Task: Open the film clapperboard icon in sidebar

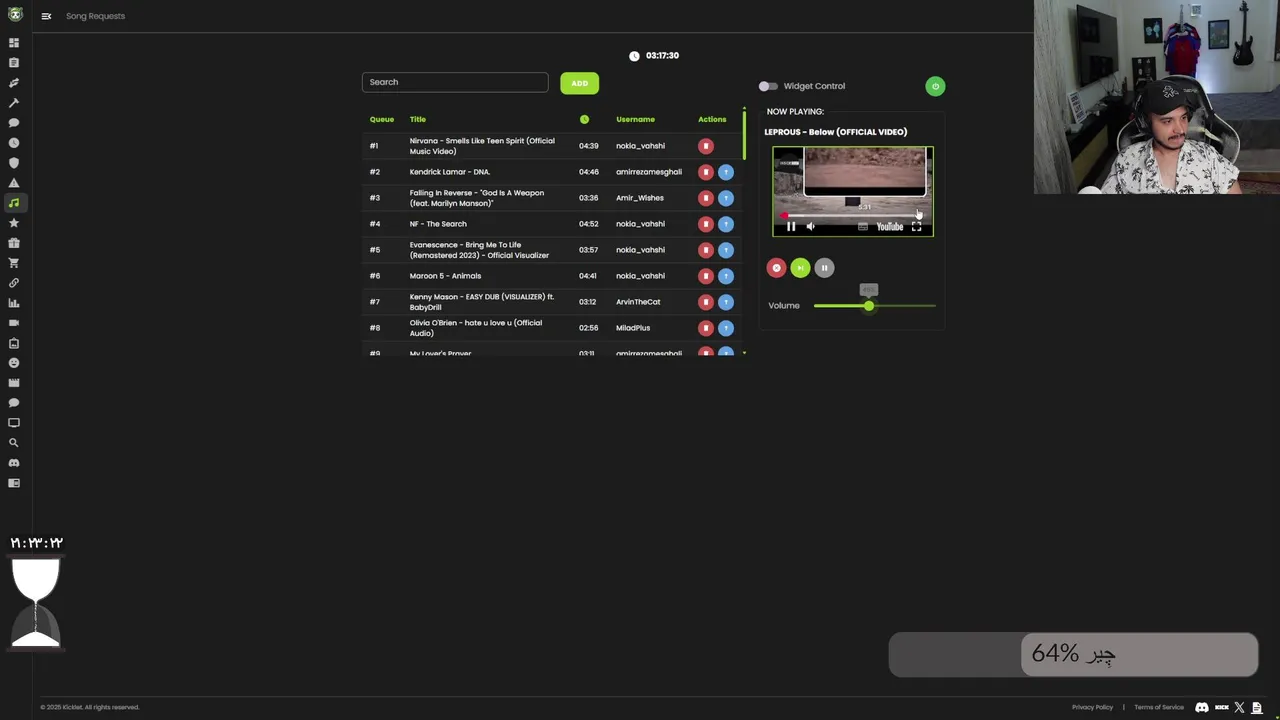Action: 14,383
